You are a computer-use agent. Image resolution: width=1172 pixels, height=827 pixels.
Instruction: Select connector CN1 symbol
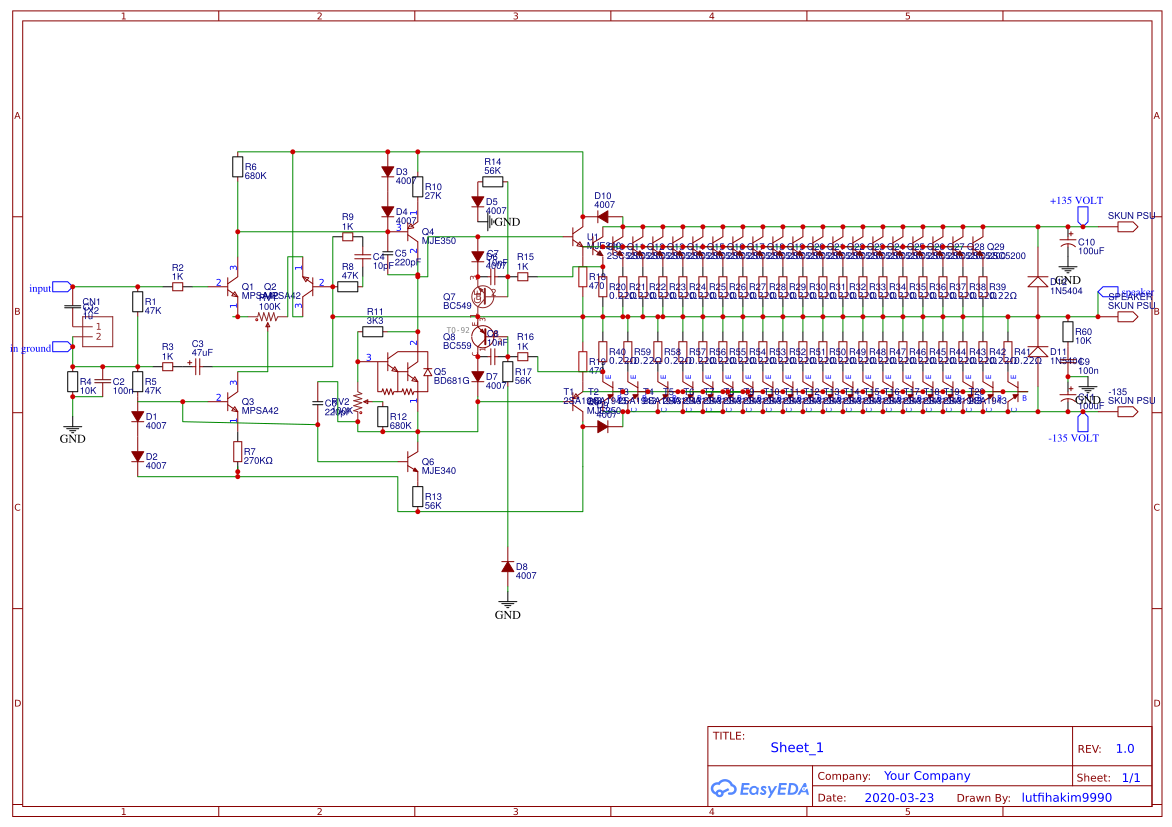pos(100,330)
